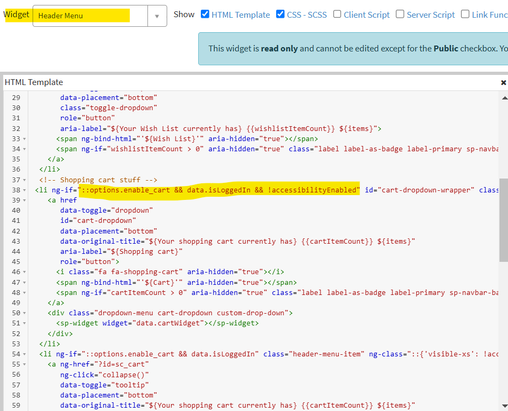The height and width of the screenshot is (411, 508).
Task: Click the 'Shopping cart stuff' comment line
Action: pyautogui.click(x=98, y=180)
